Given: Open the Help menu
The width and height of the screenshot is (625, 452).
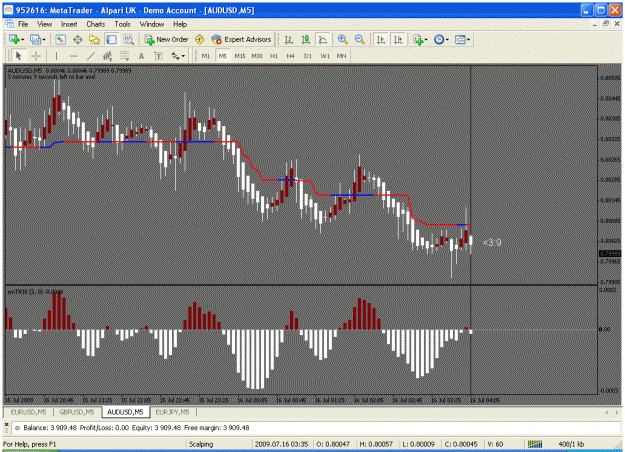Looking at the screenshot, I should (180, 24).
